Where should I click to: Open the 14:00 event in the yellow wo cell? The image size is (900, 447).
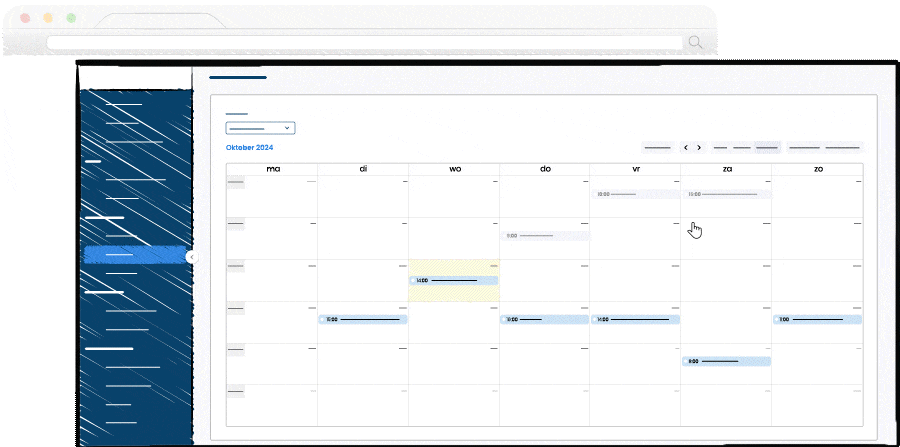454,281
